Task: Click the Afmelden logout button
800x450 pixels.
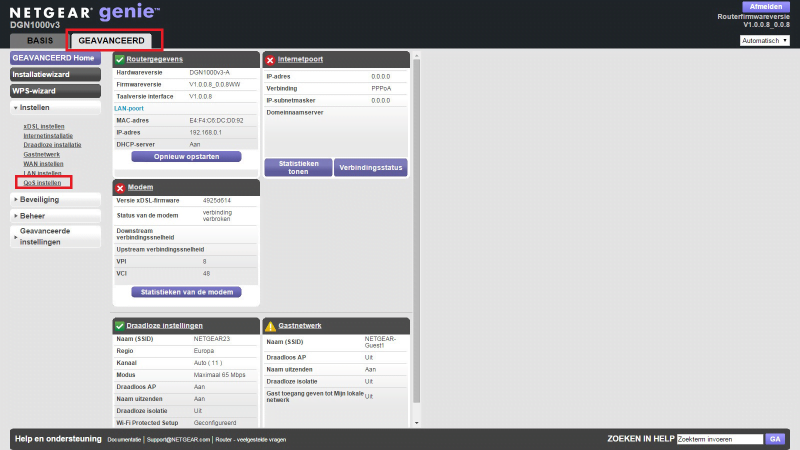Action: [x=765, y=7]
